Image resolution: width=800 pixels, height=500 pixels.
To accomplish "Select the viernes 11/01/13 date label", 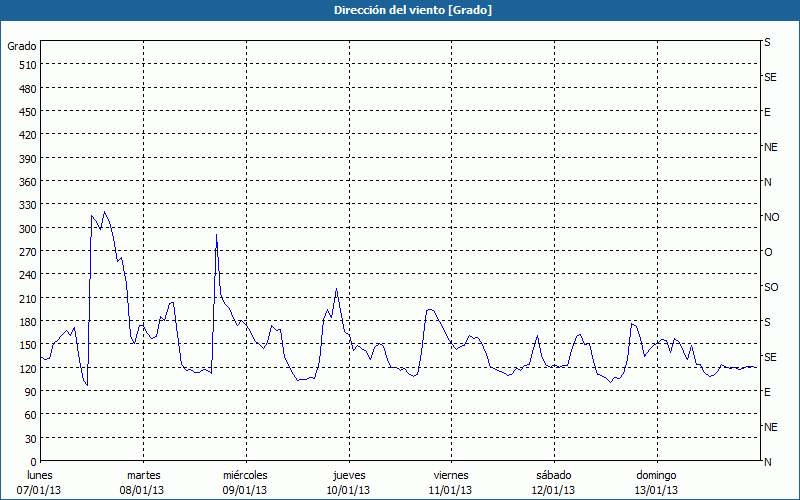I will [450, 482].
